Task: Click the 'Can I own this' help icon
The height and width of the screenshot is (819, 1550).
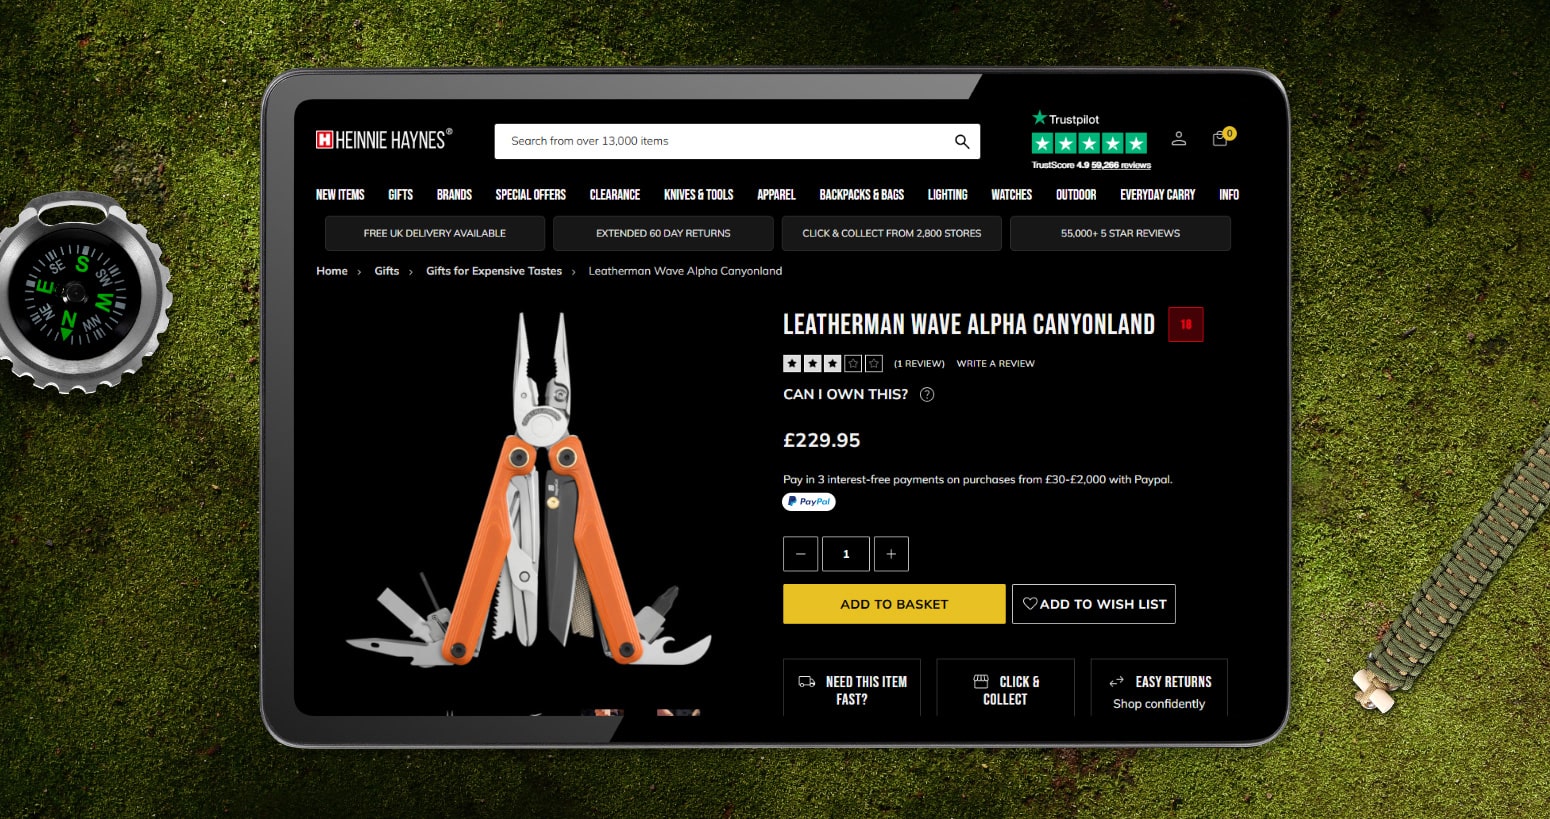Action: click(x=927, y=395)
